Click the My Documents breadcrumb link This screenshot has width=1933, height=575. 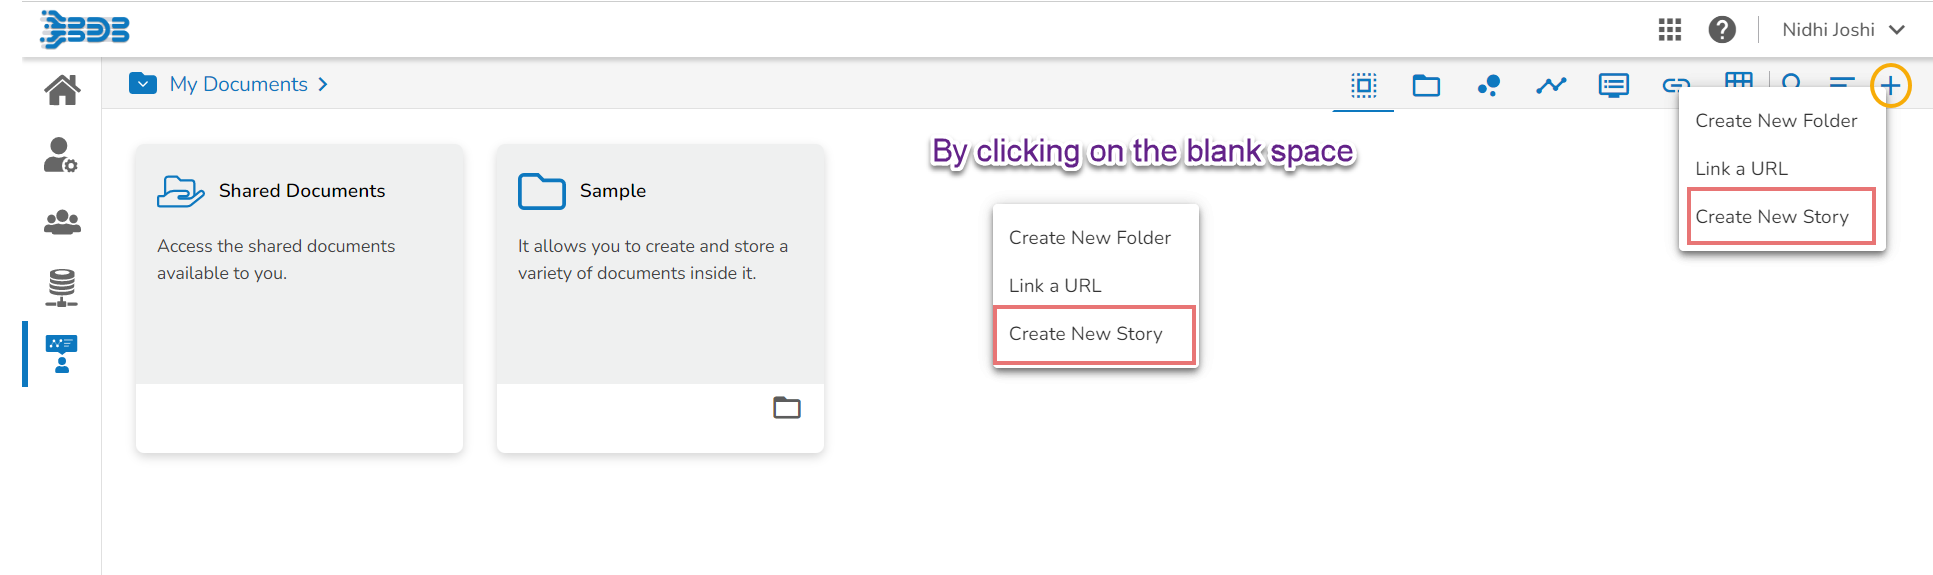click(238, 85)
